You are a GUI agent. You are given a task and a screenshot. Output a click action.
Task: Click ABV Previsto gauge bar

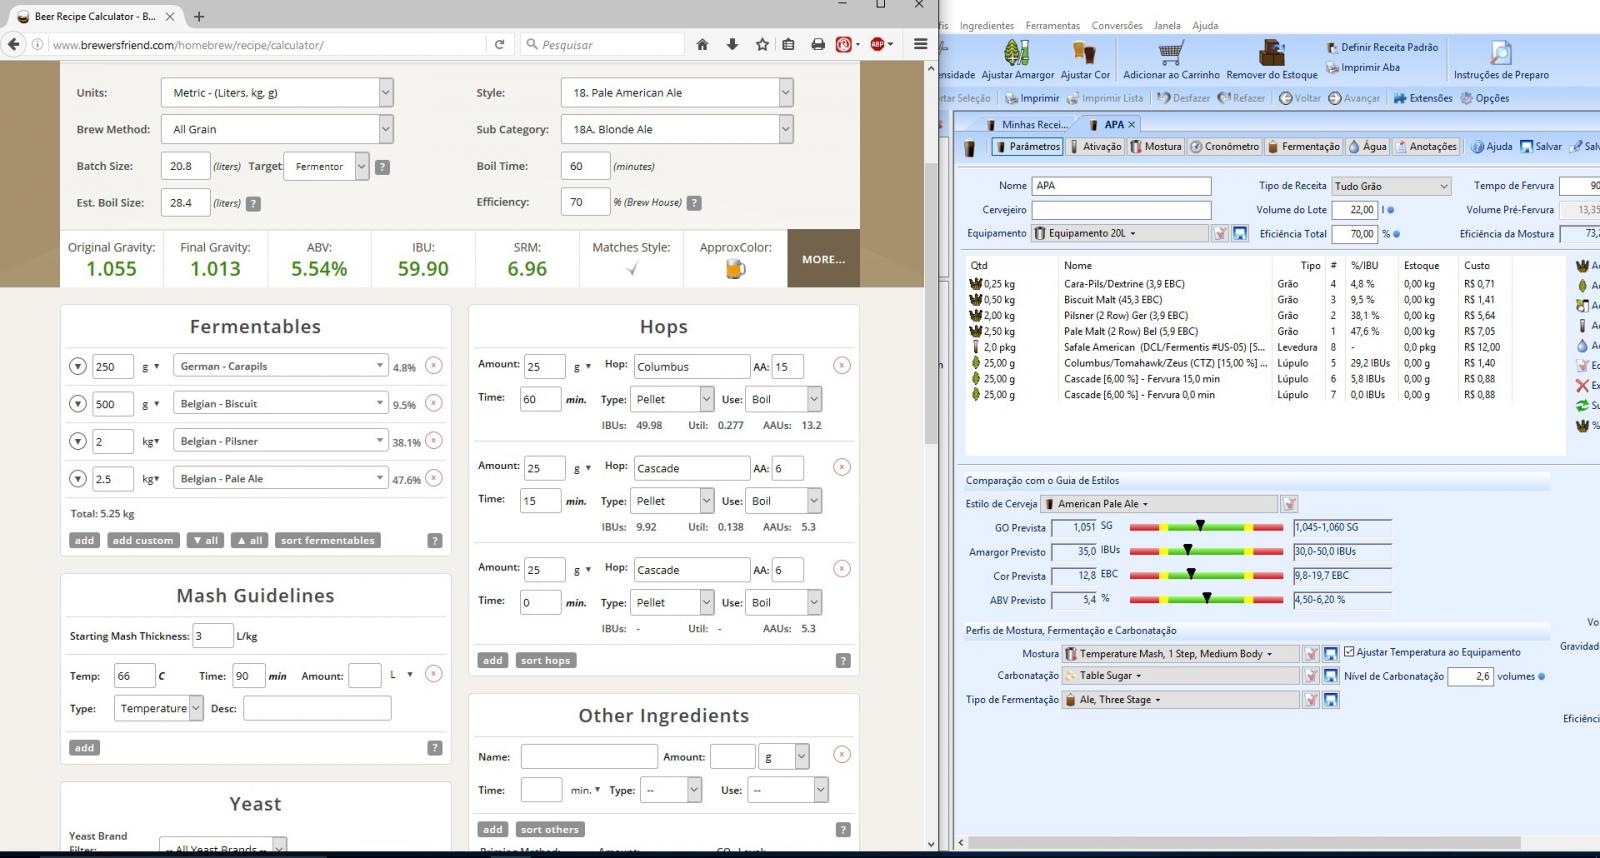(x=1206, y=599)
